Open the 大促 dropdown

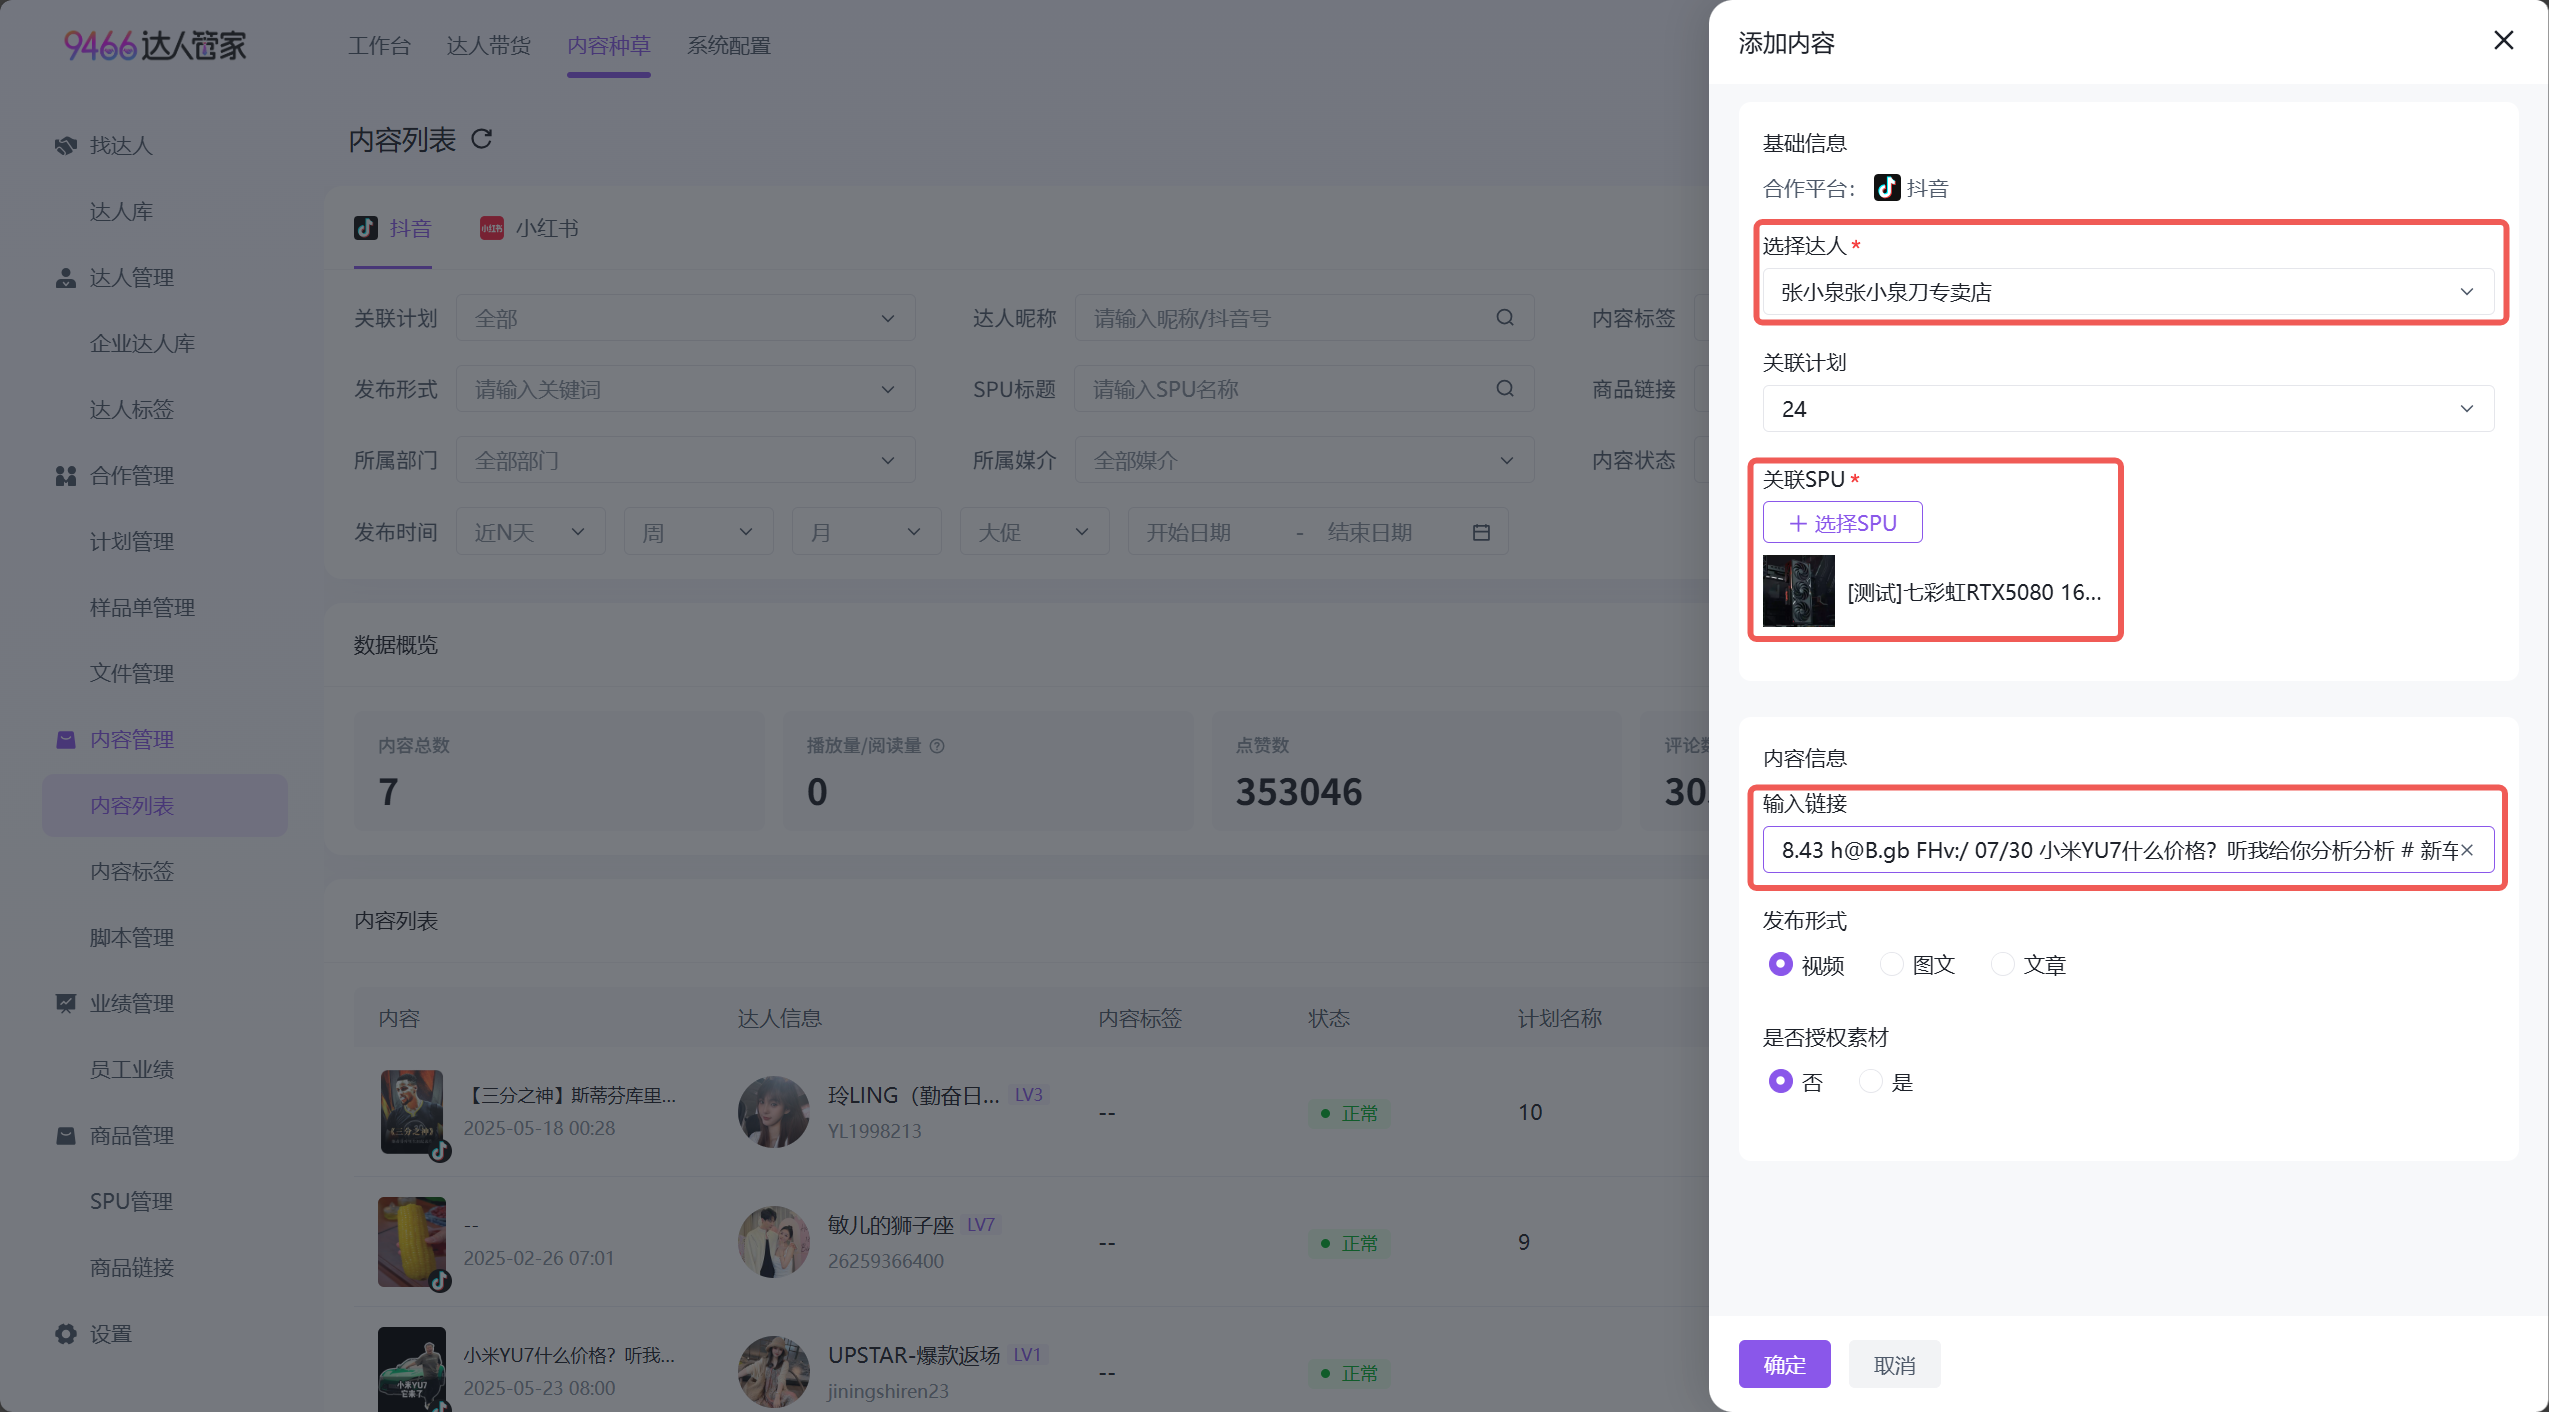1035,532
